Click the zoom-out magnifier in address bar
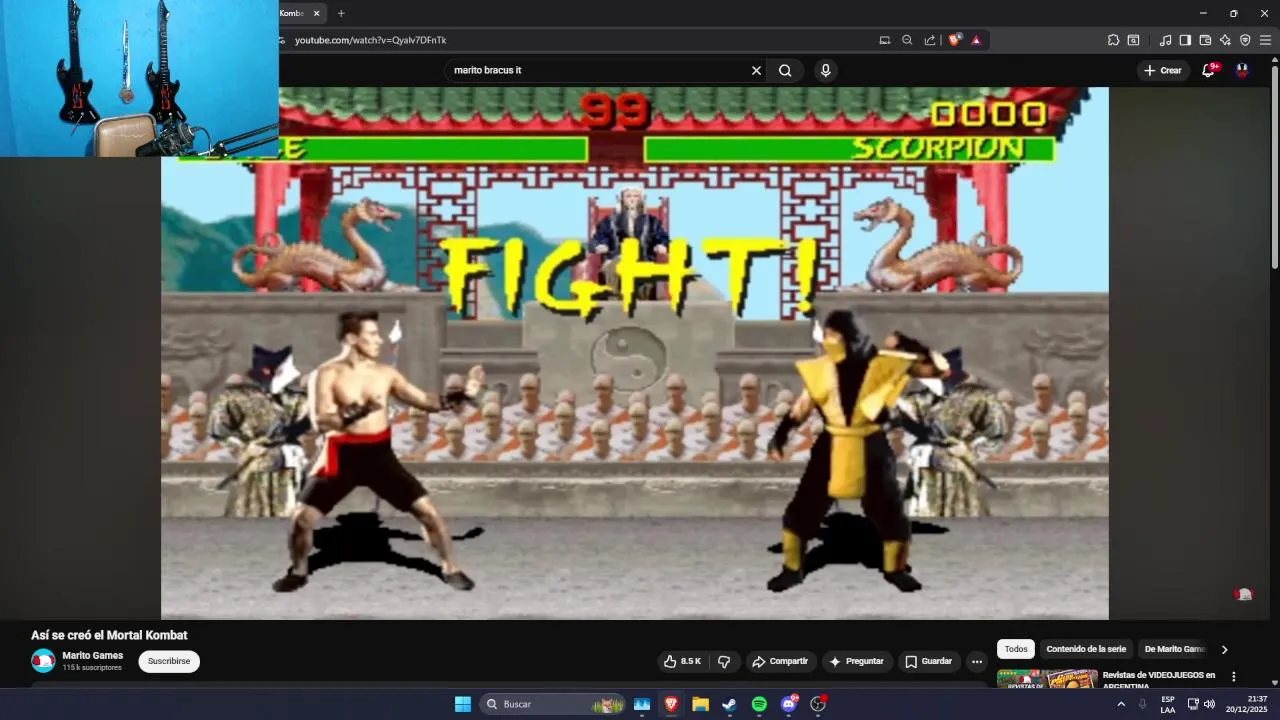This screenshot has height=720, width=1280. (907, 40)
